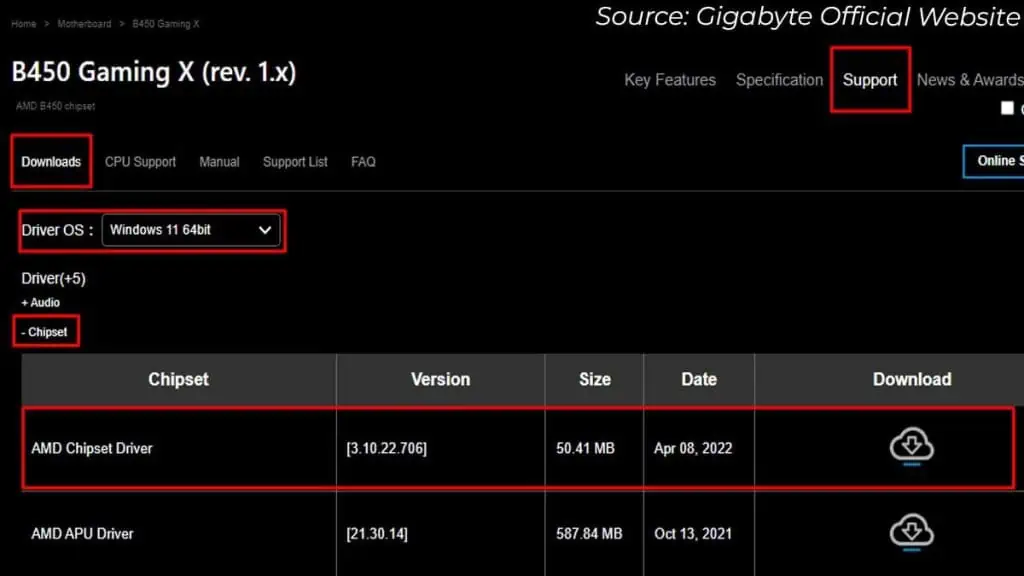Image resolution: width=1024 pixels, height=576 pixels.
Task: Download the AMD APU Driver
Action: click(x=912, y=532)
